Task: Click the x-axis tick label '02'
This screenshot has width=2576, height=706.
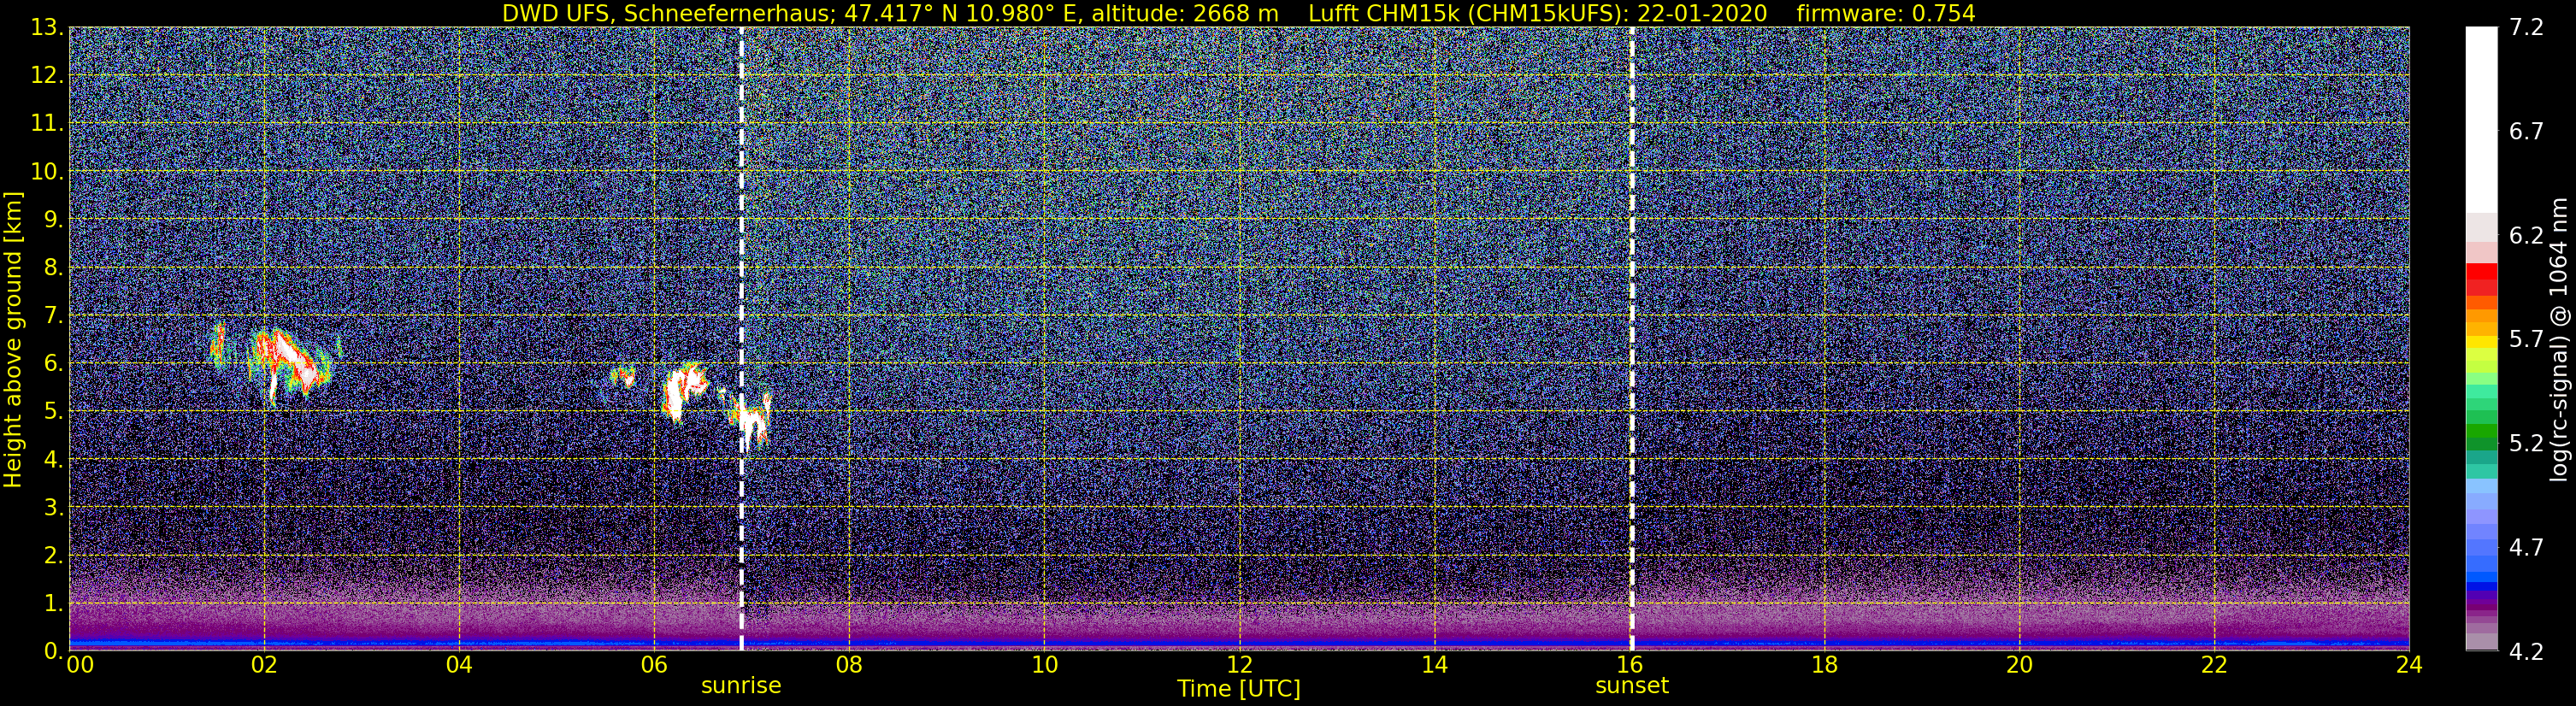Action: click(264, 665)
